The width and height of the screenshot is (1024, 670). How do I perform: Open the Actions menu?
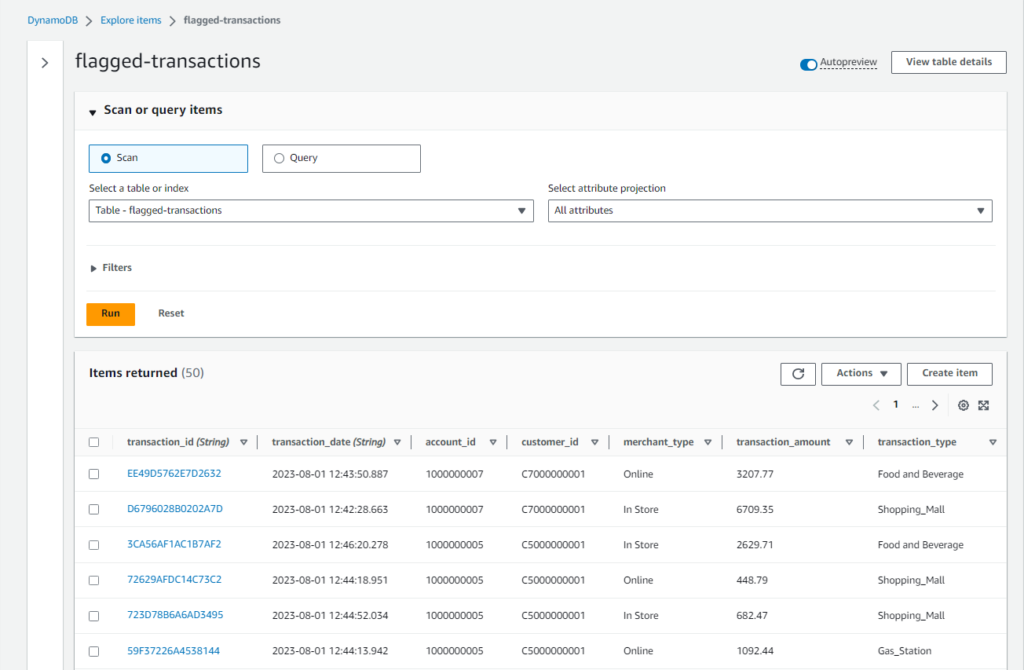860,373
